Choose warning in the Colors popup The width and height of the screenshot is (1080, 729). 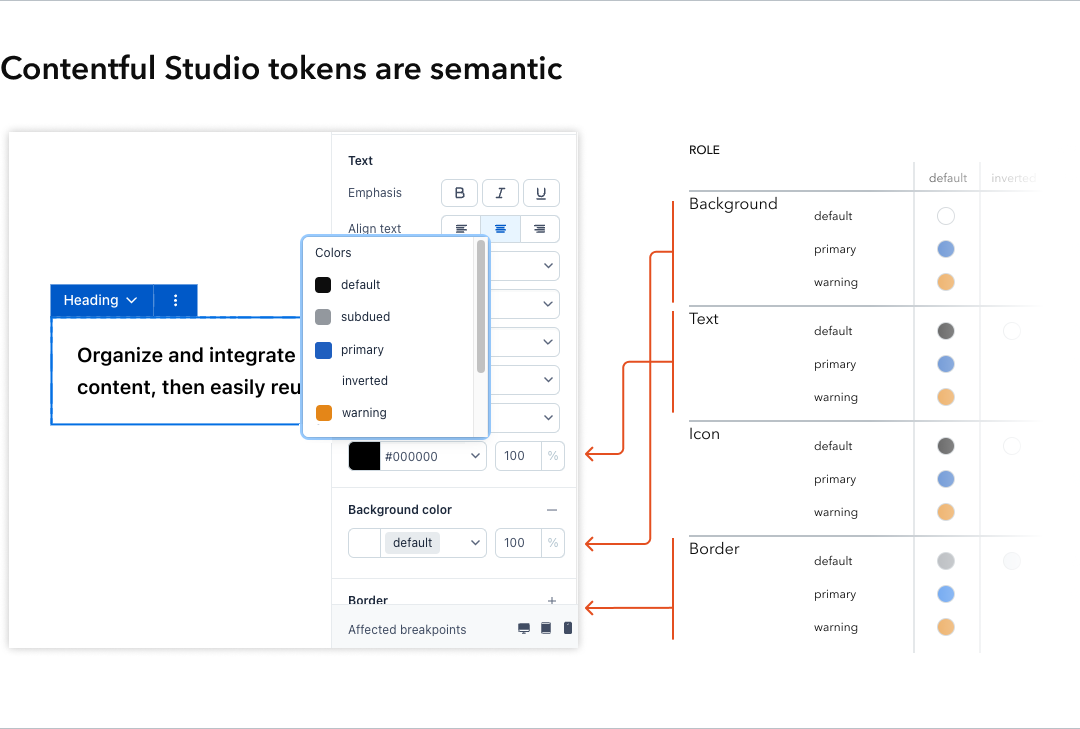coord(363,412)
